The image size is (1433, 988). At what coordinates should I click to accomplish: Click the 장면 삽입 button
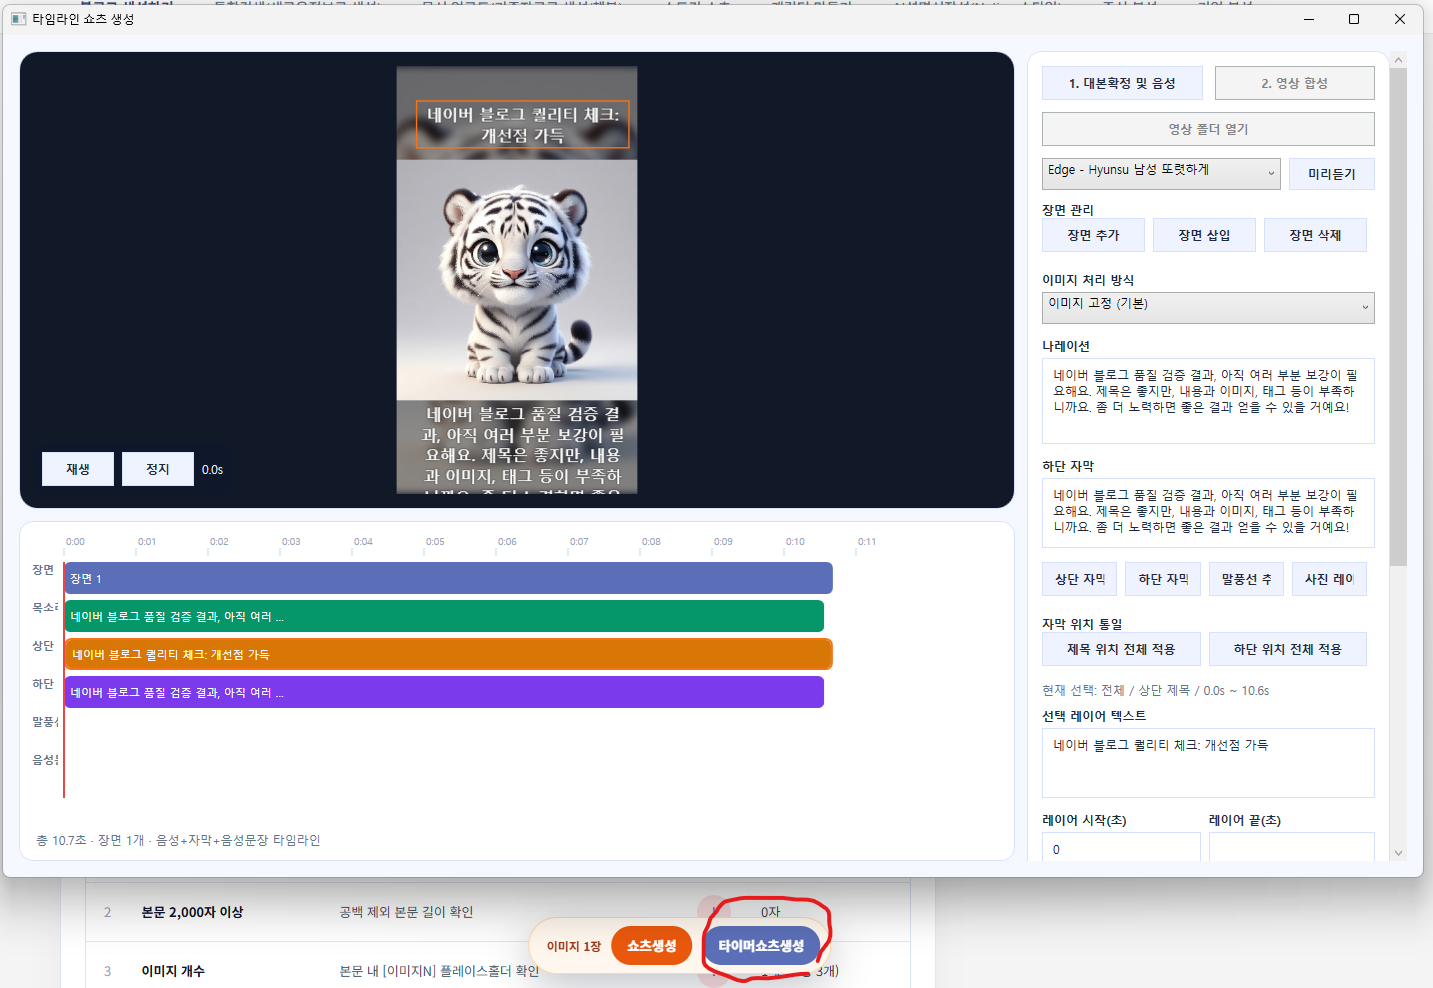pos(1204,235)
